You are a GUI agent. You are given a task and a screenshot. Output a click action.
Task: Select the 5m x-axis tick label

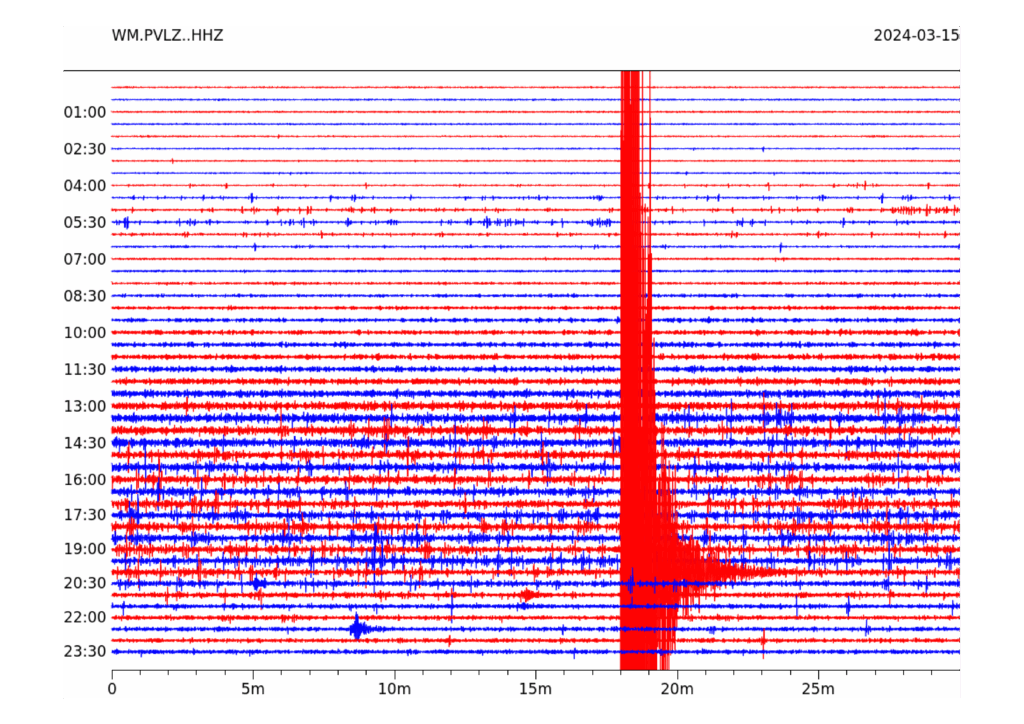pyautogui.click(x=253, y=689)
